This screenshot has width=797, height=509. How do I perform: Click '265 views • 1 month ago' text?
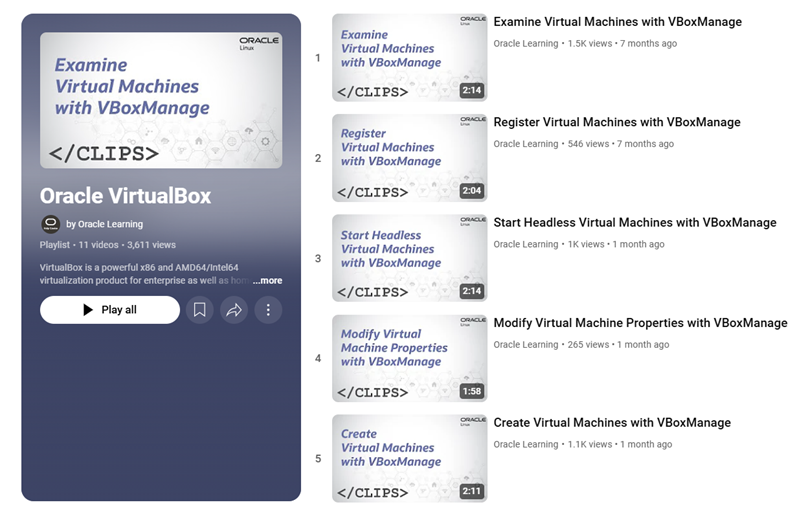click(618, 344)
